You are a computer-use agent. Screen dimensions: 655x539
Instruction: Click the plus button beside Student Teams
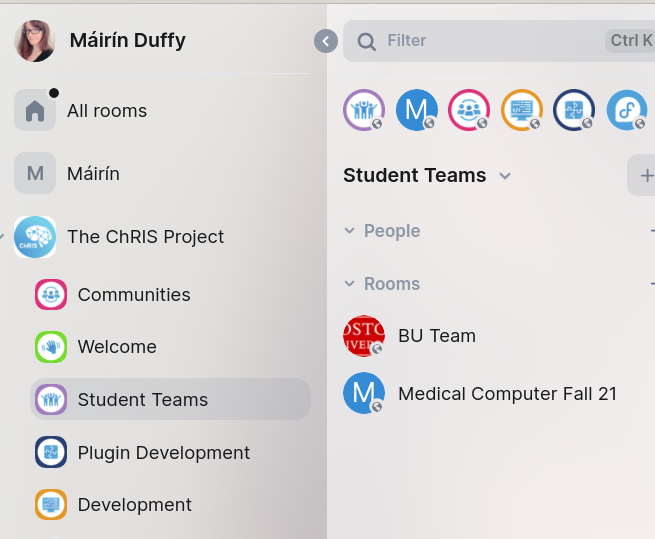(644, 175)
